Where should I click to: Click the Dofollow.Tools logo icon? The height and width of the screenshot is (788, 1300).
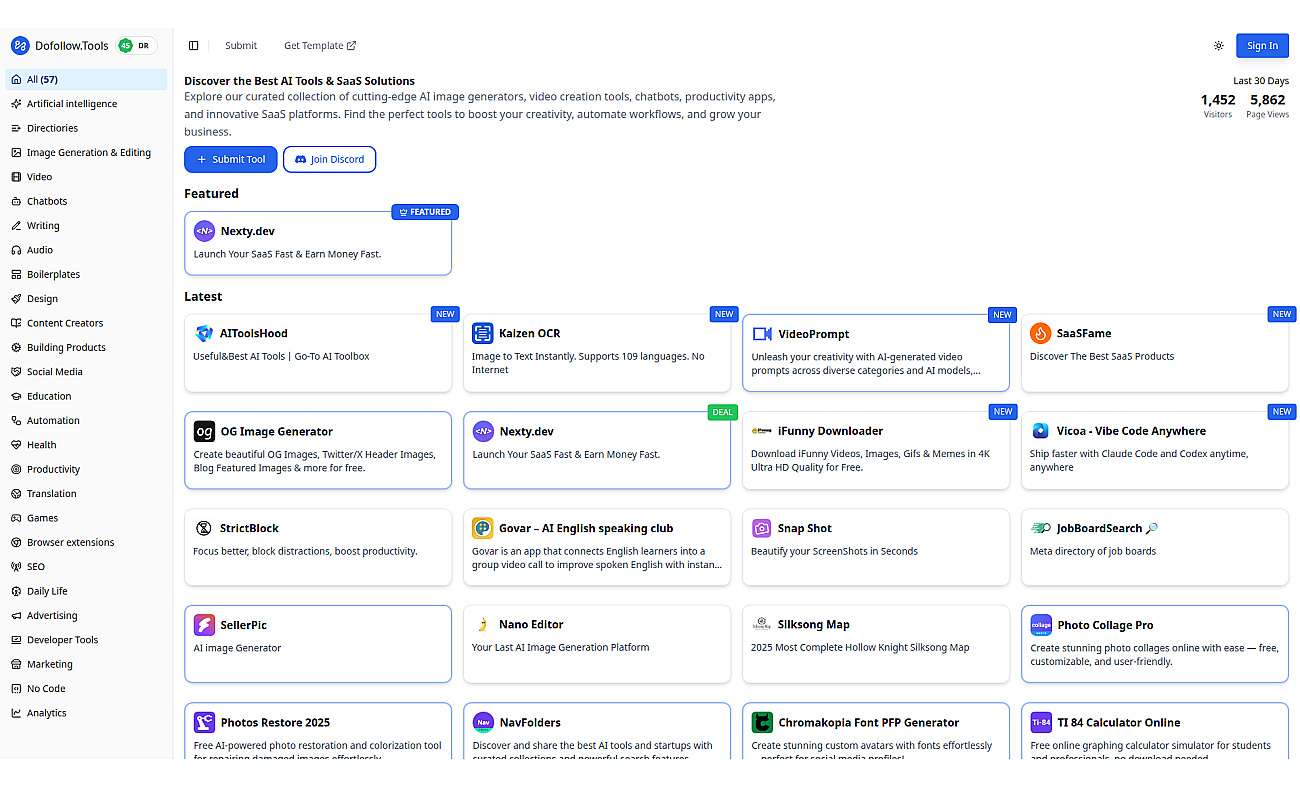[x=20, y=46]
